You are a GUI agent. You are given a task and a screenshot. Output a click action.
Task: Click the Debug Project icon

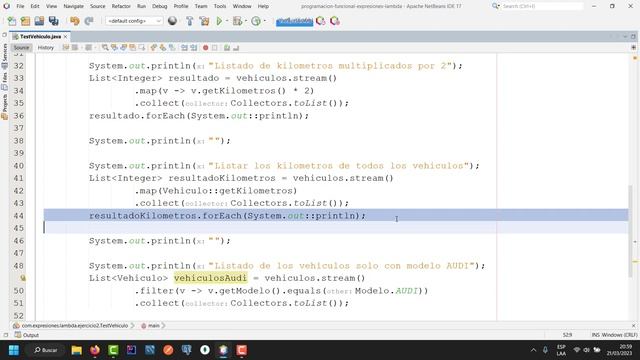237,21
